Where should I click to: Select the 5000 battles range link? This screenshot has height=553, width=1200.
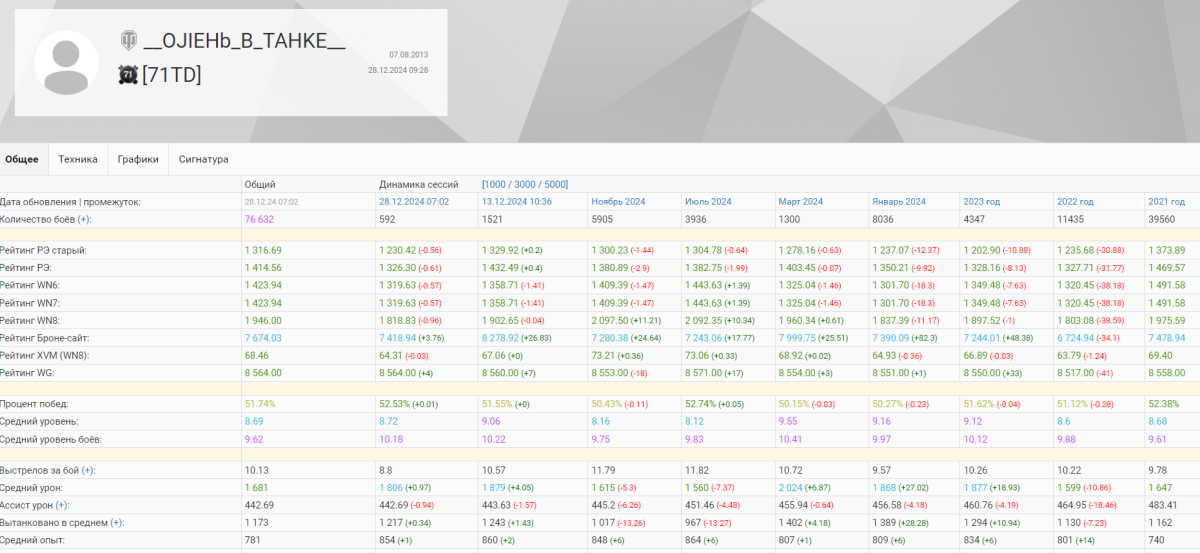click(x=555, y=185)
